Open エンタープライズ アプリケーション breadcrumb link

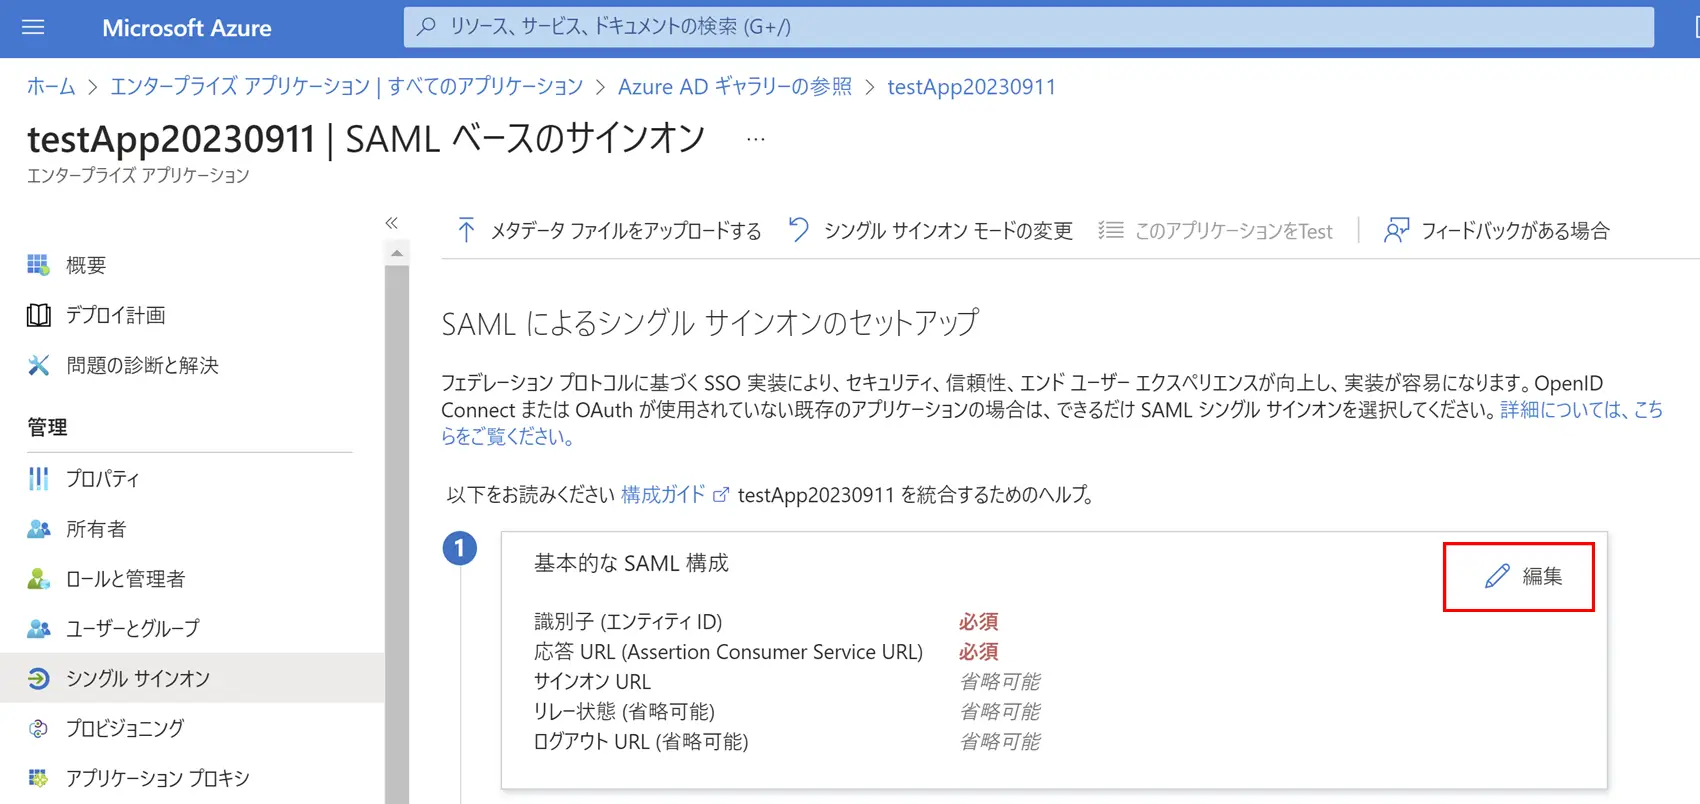346,87
